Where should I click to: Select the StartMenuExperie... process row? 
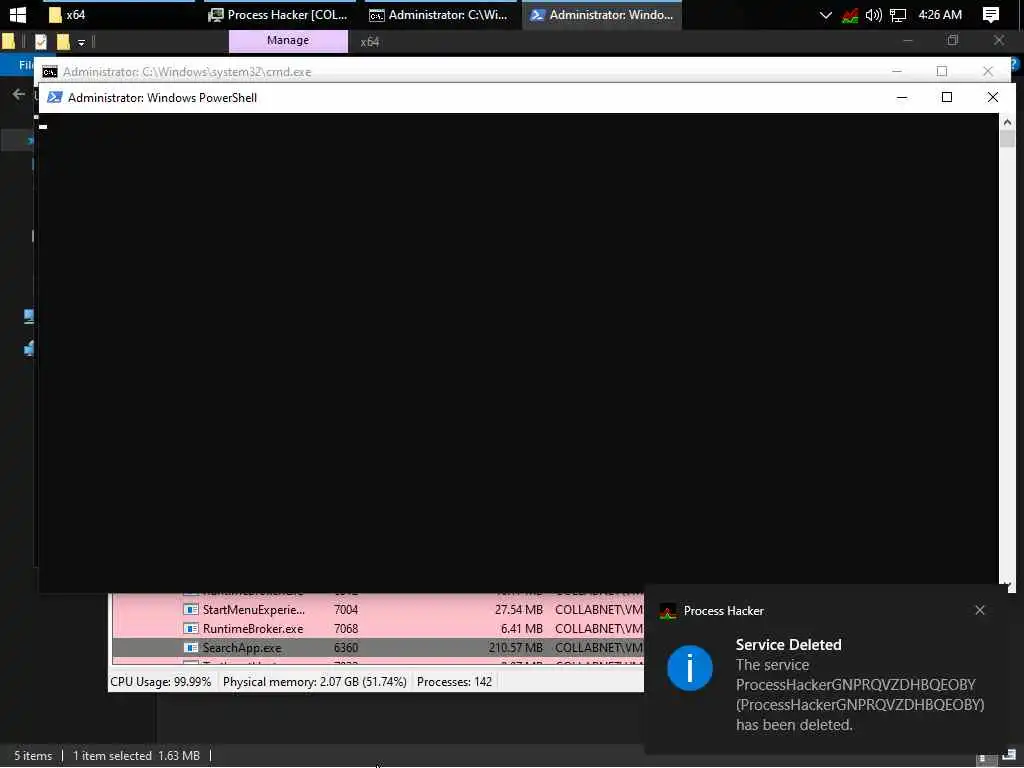pyautogui.click(x=377, y=609)
